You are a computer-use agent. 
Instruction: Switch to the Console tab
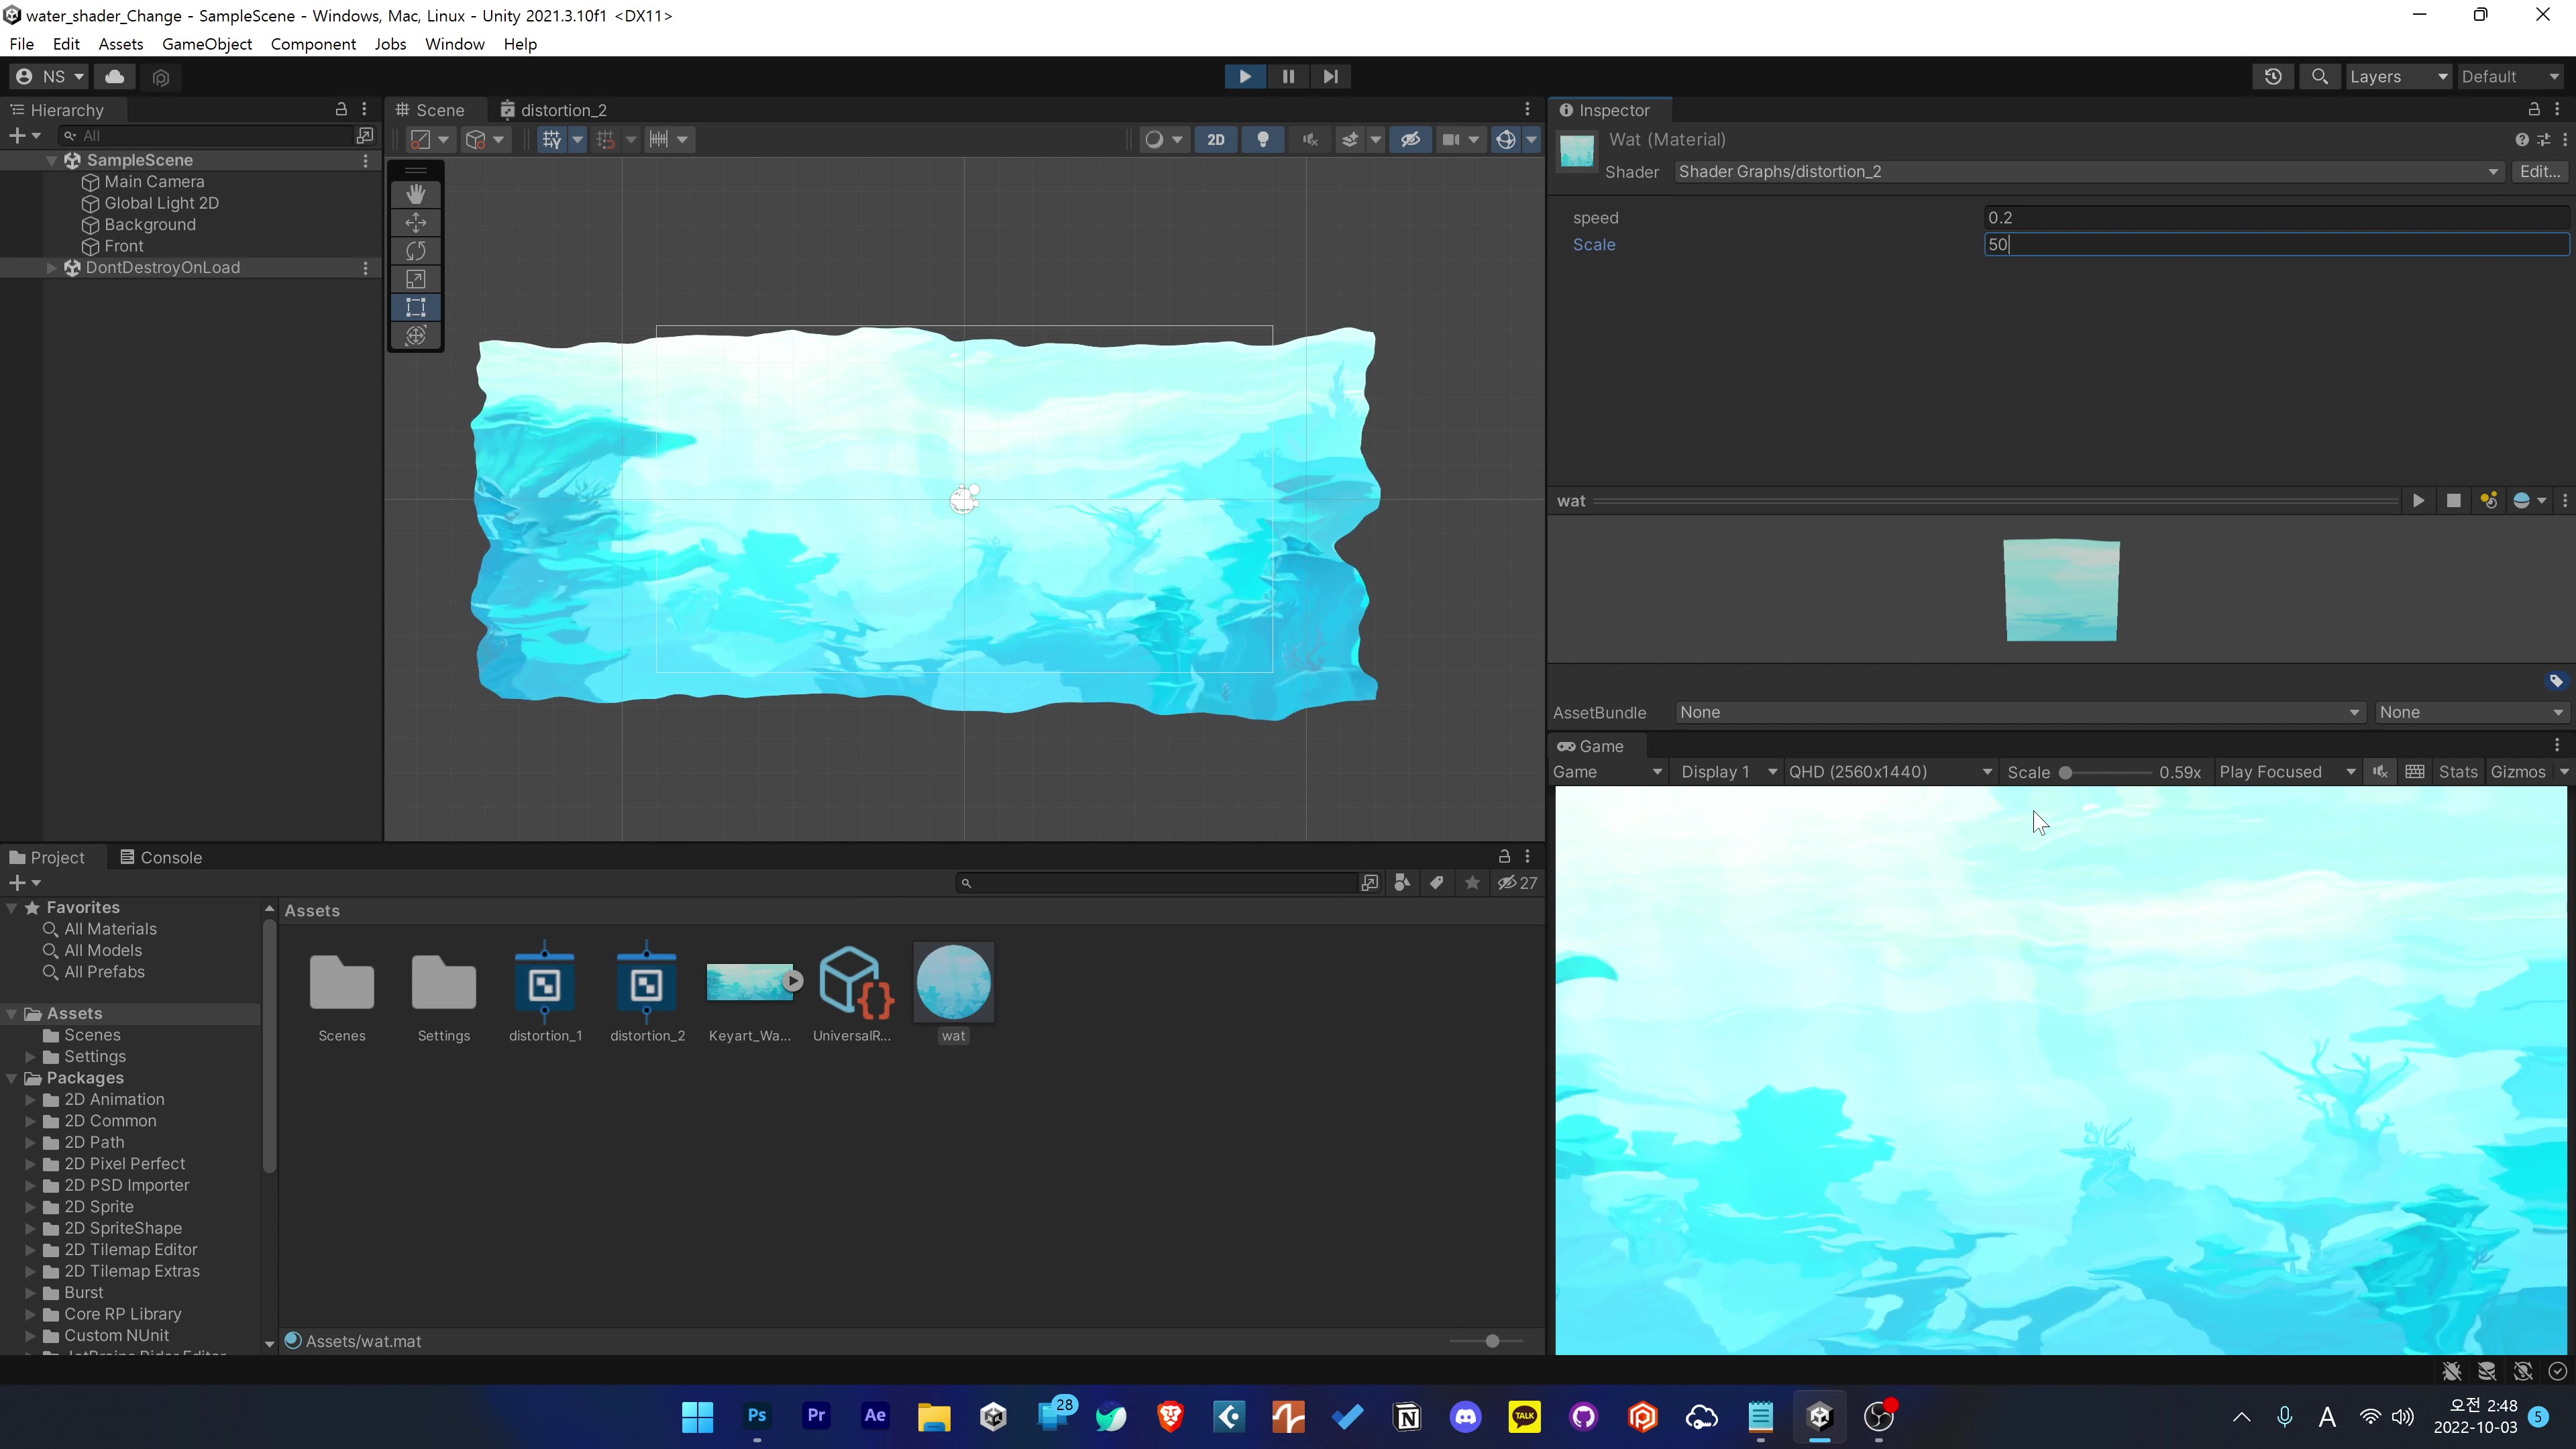pos(161,857)
